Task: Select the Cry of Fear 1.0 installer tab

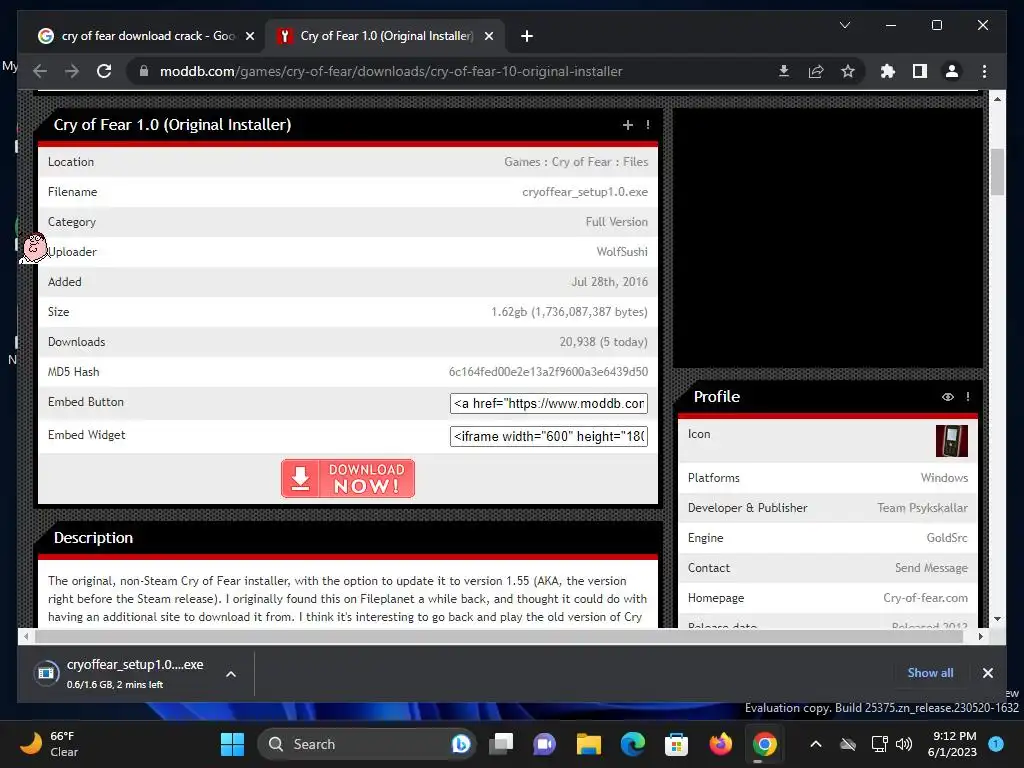Action: 386,36
